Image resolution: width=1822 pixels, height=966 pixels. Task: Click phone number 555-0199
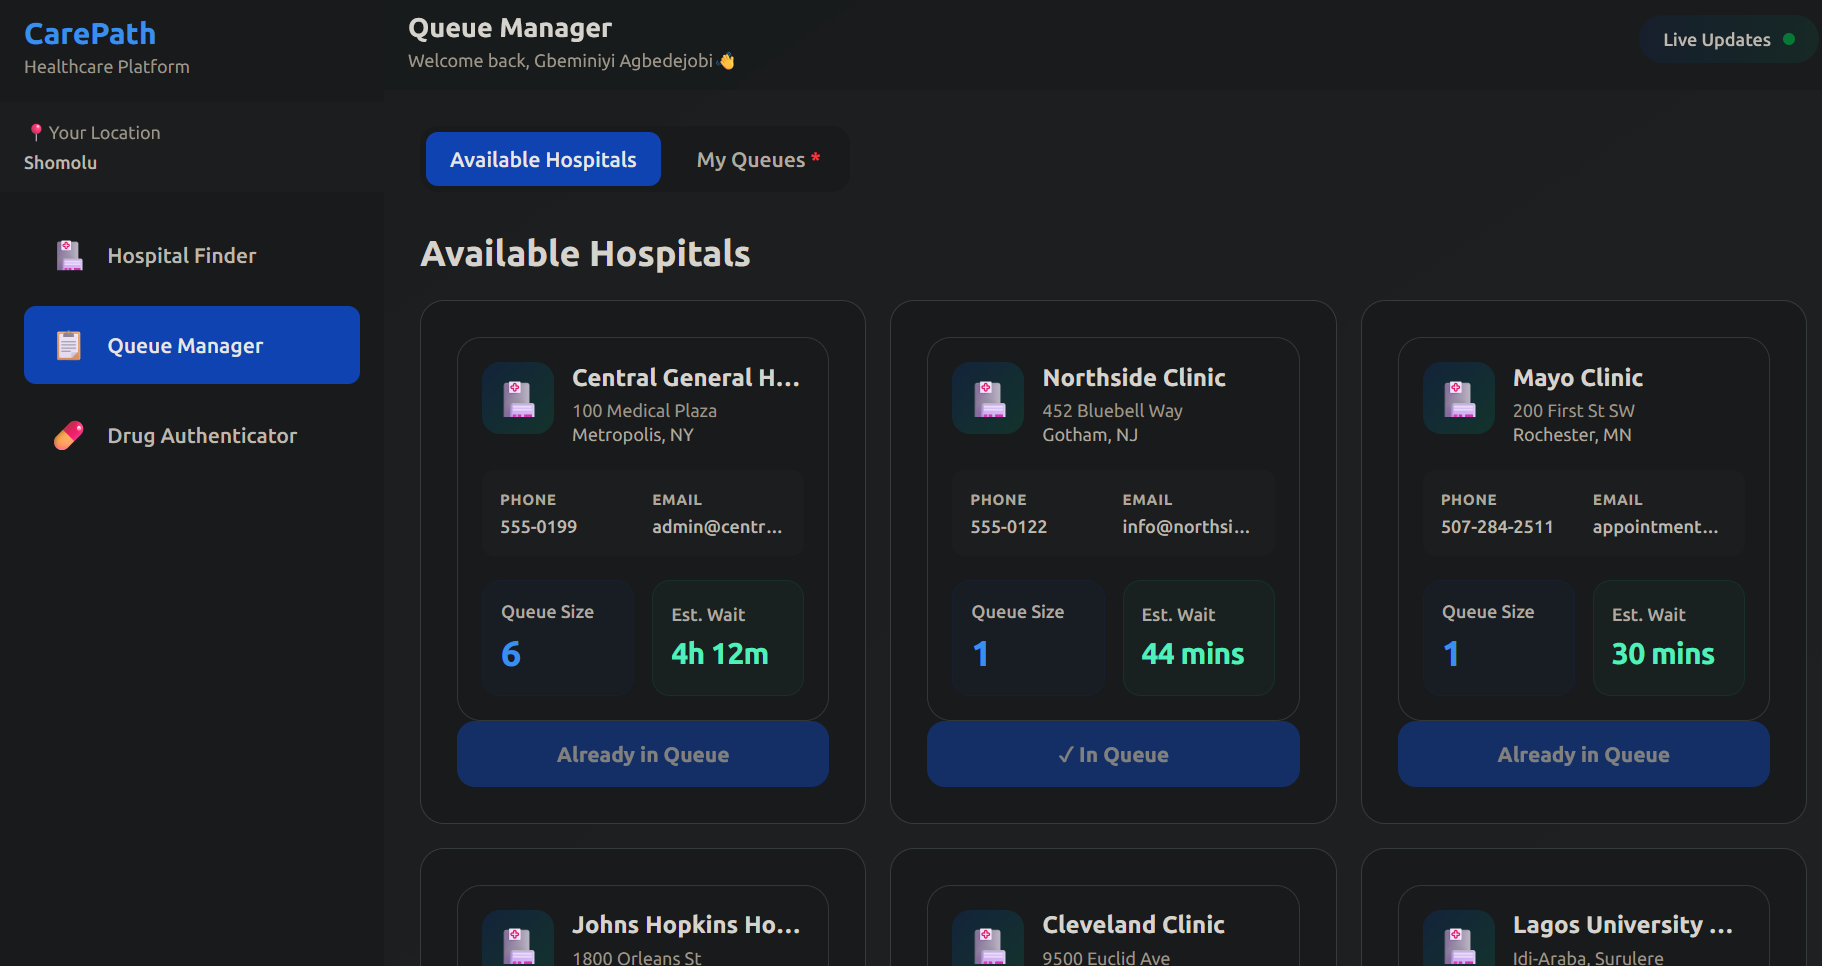538,527
